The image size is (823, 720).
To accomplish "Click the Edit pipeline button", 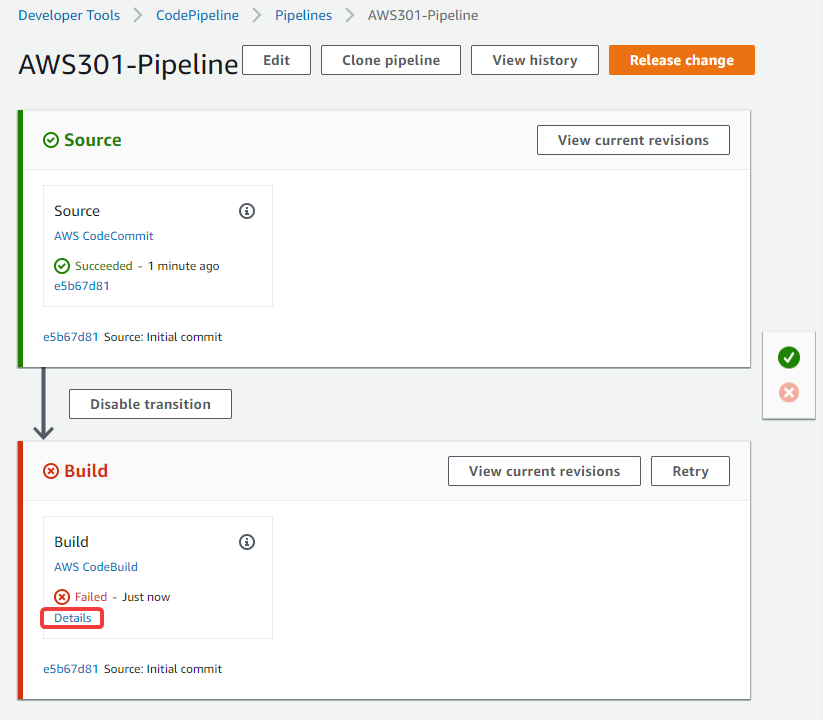I will 277,60.
